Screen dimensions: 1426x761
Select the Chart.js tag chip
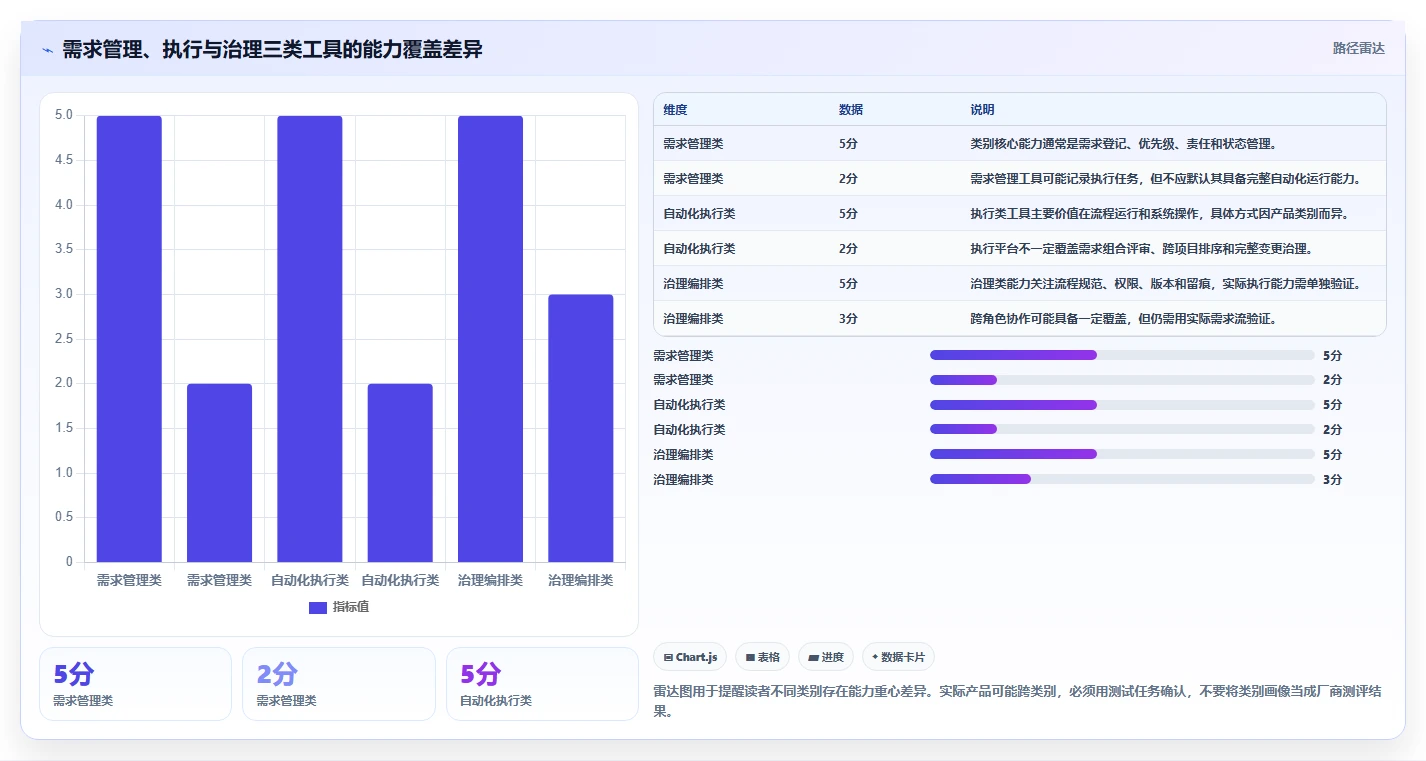pos(690,657)
